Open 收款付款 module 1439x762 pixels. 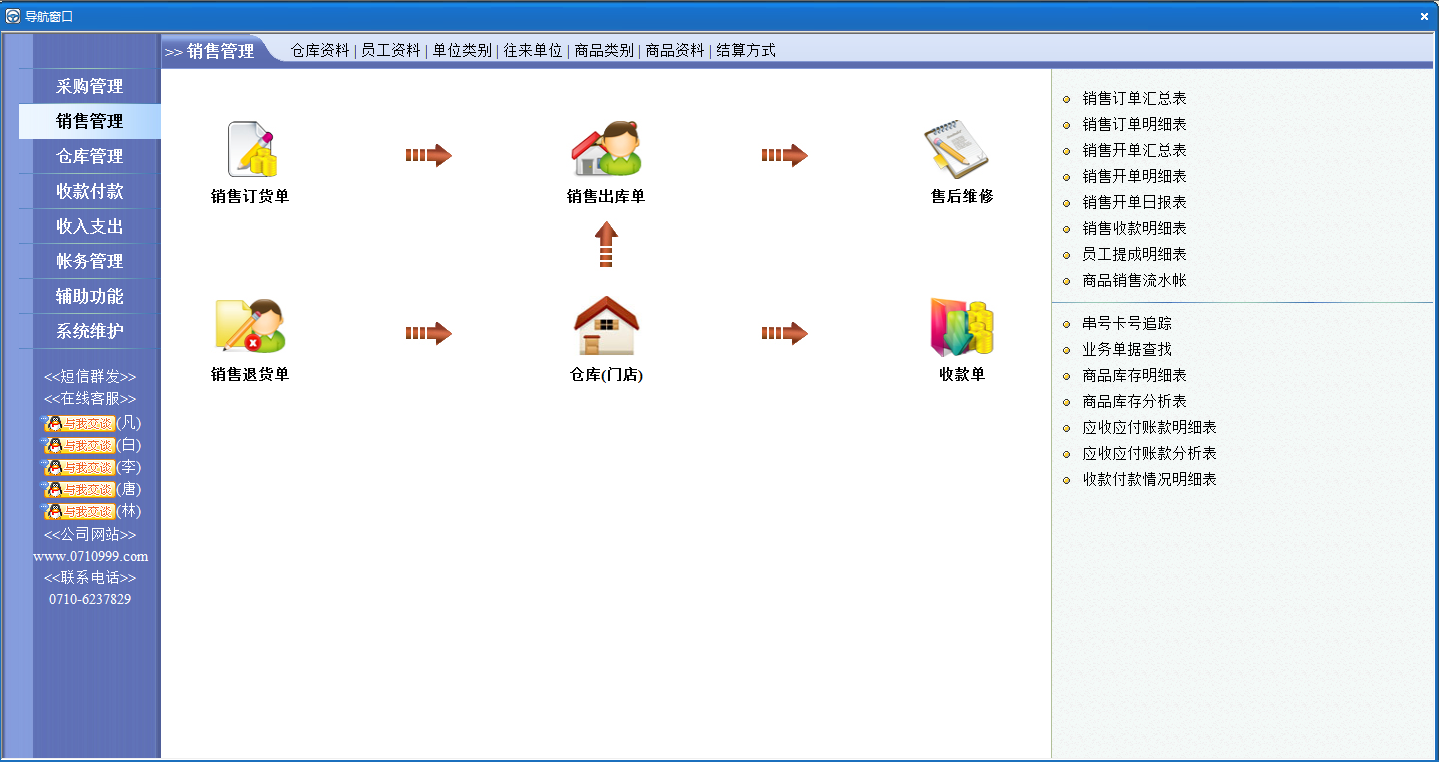pos(90,191)
